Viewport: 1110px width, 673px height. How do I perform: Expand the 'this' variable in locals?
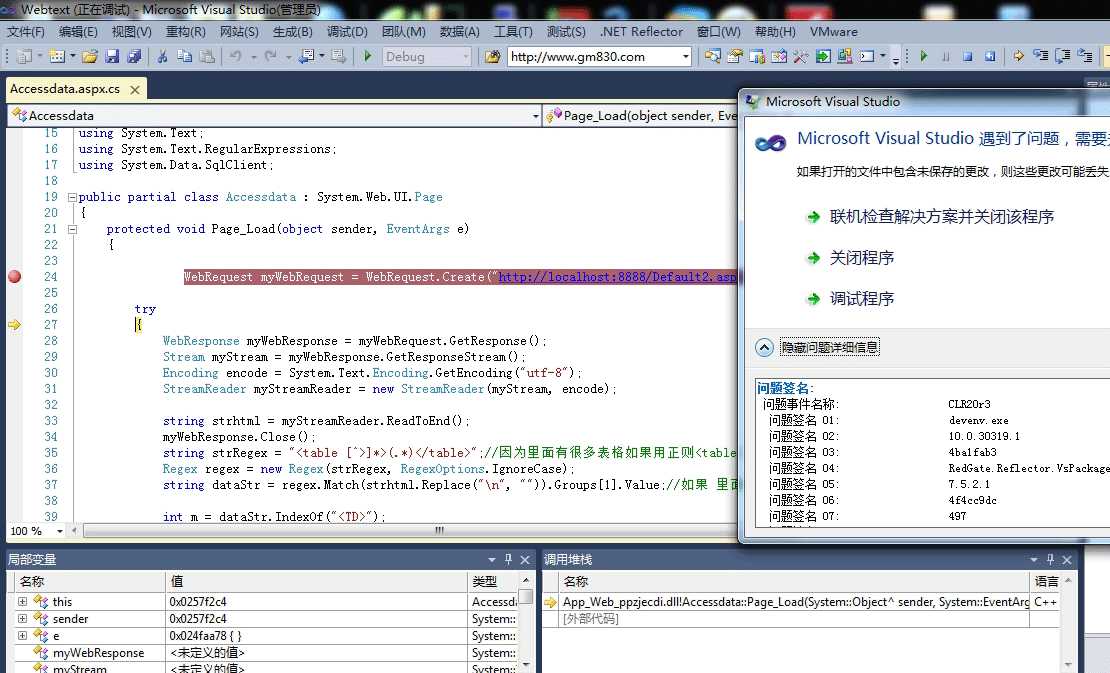23,602
